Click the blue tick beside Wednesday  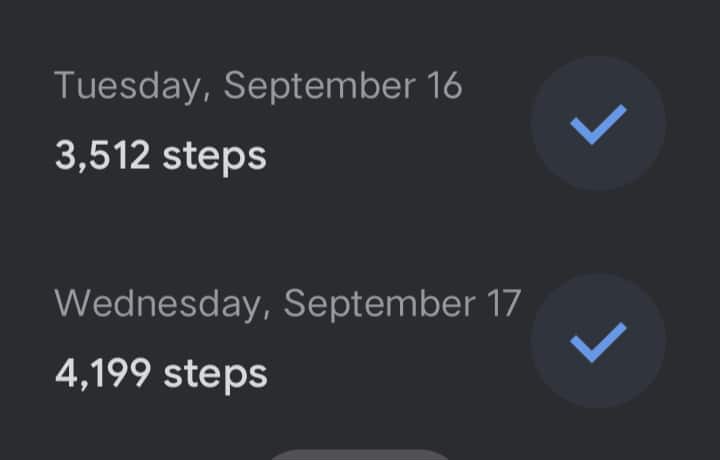(x=598, y=342)
